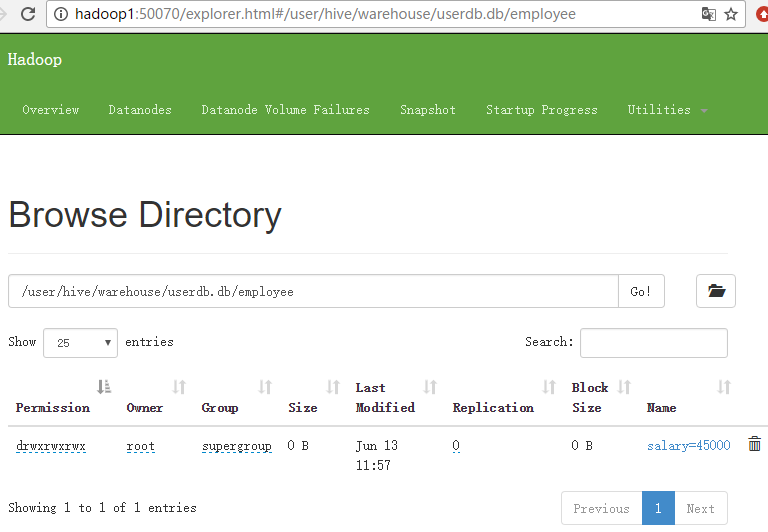Click the Browse Directory heading
Screen dimensions: 768x532
145,215
